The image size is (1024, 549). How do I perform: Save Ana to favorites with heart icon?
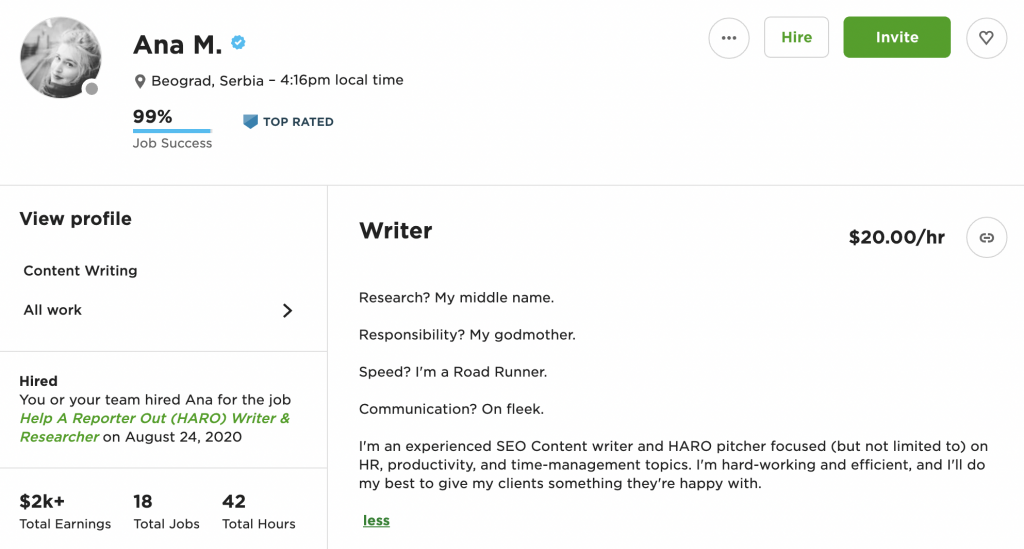(986, 38)
